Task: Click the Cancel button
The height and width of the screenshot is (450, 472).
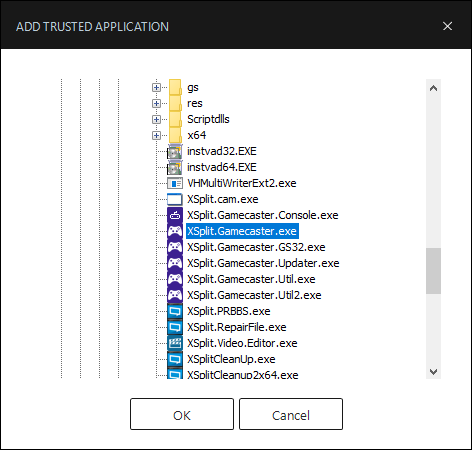Action: click(x=291, y=414)
